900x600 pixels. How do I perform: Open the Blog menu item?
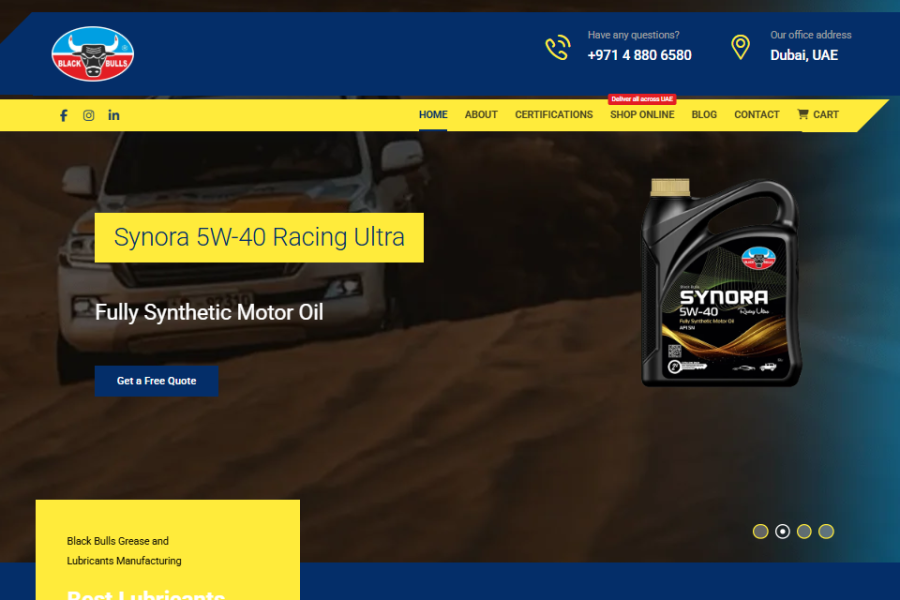[x=704, y=114]
